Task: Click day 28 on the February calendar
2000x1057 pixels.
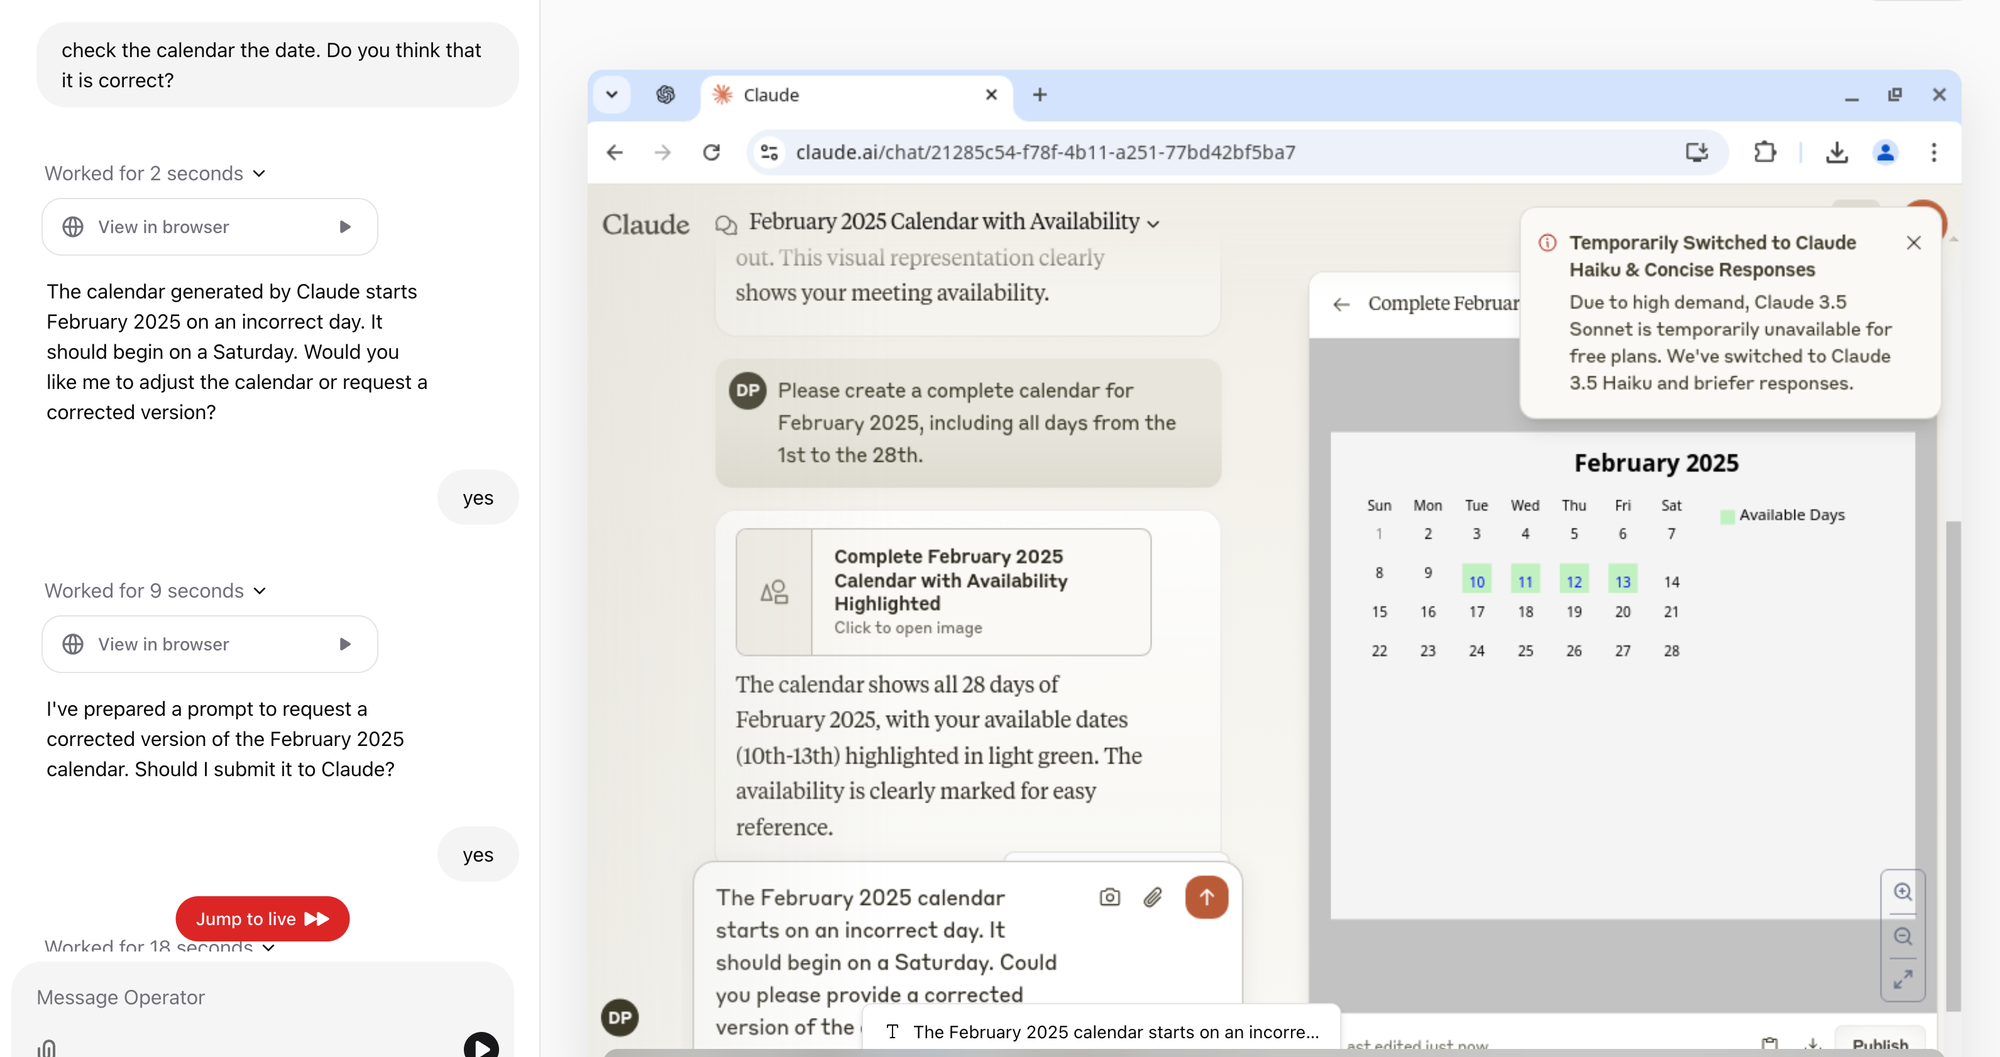Action: (1672, 651)
